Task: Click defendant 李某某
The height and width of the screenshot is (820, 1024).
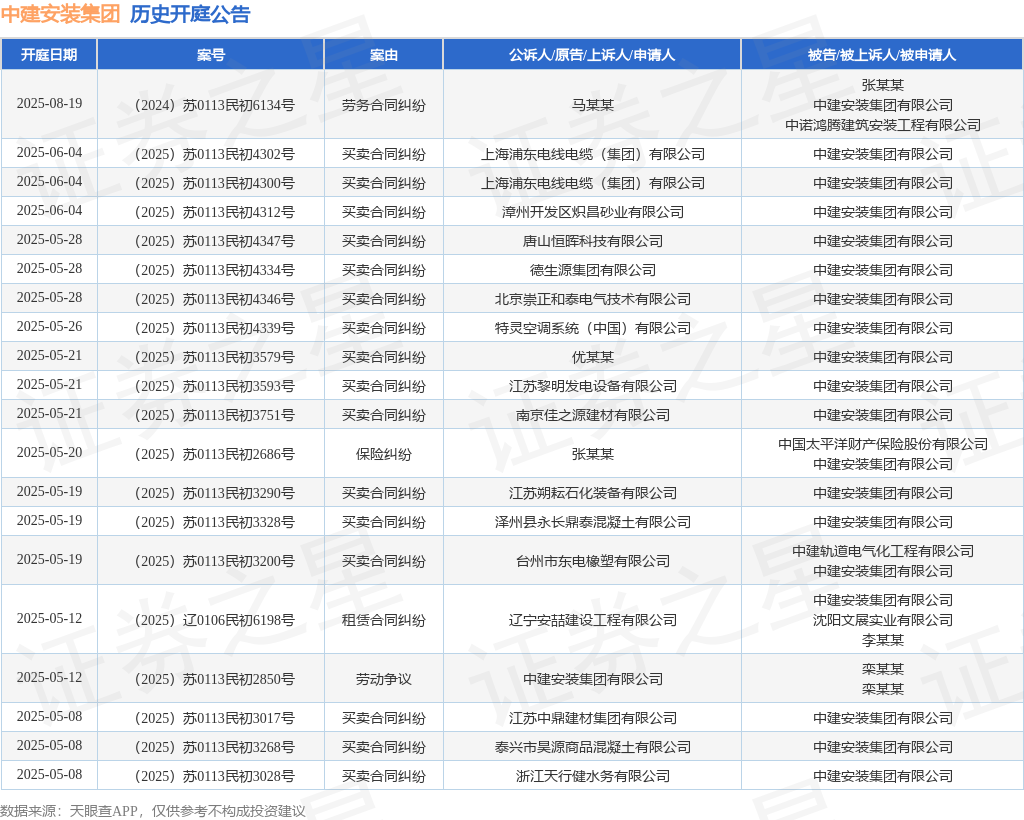Action: point(882,640)
